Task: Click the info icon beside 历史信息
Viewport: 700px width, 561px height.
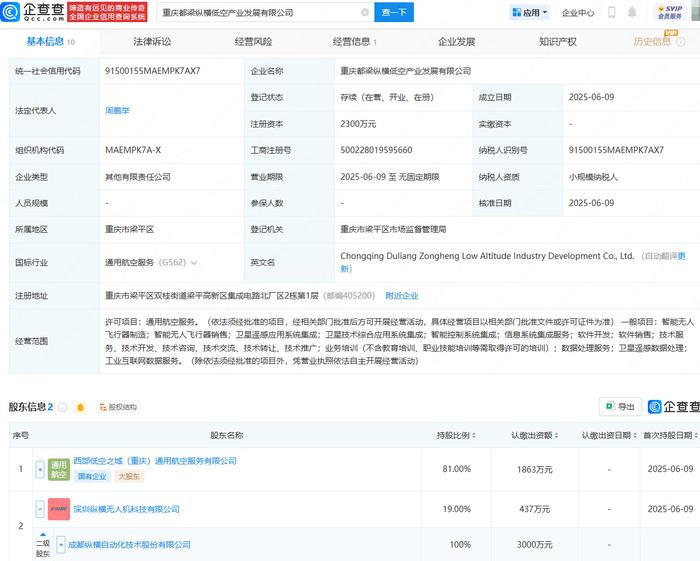Action: 681,42
